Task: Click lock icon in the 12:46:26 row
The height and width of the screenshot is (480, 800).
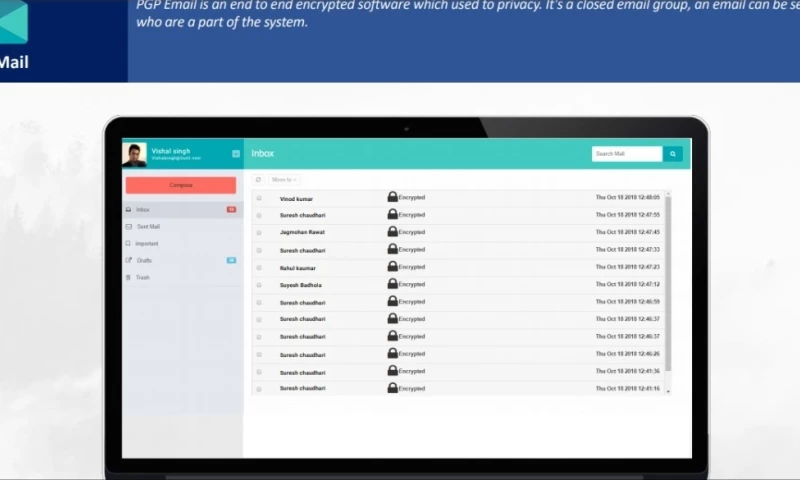Action: click(392, 353)
